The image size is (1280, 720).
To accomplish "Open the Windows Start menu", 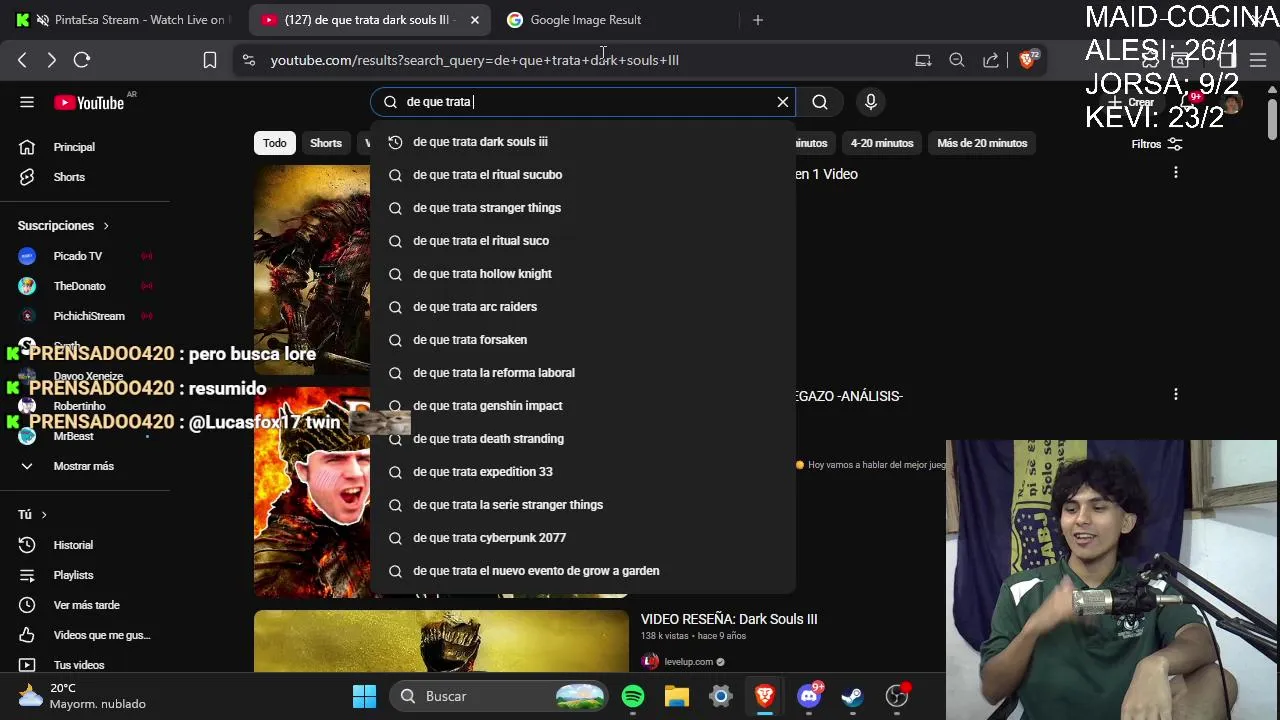I will (x=364, y=696).
